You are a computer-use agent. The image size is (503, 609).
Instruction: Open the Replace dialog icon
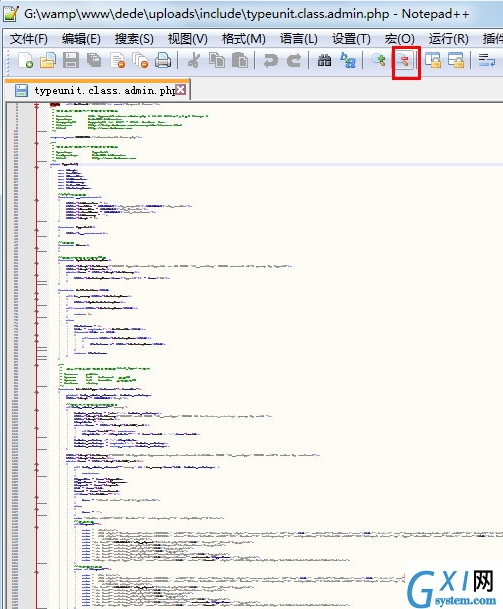(348, 61)
